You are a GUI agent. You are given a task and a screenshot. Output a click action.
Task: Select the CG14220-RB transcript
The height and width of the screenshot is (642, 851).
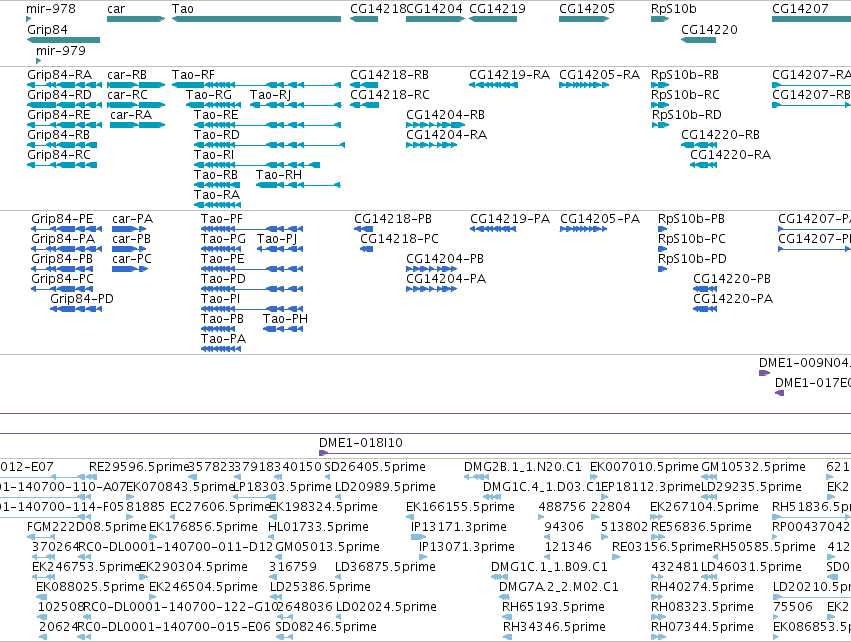click(699, 145)
